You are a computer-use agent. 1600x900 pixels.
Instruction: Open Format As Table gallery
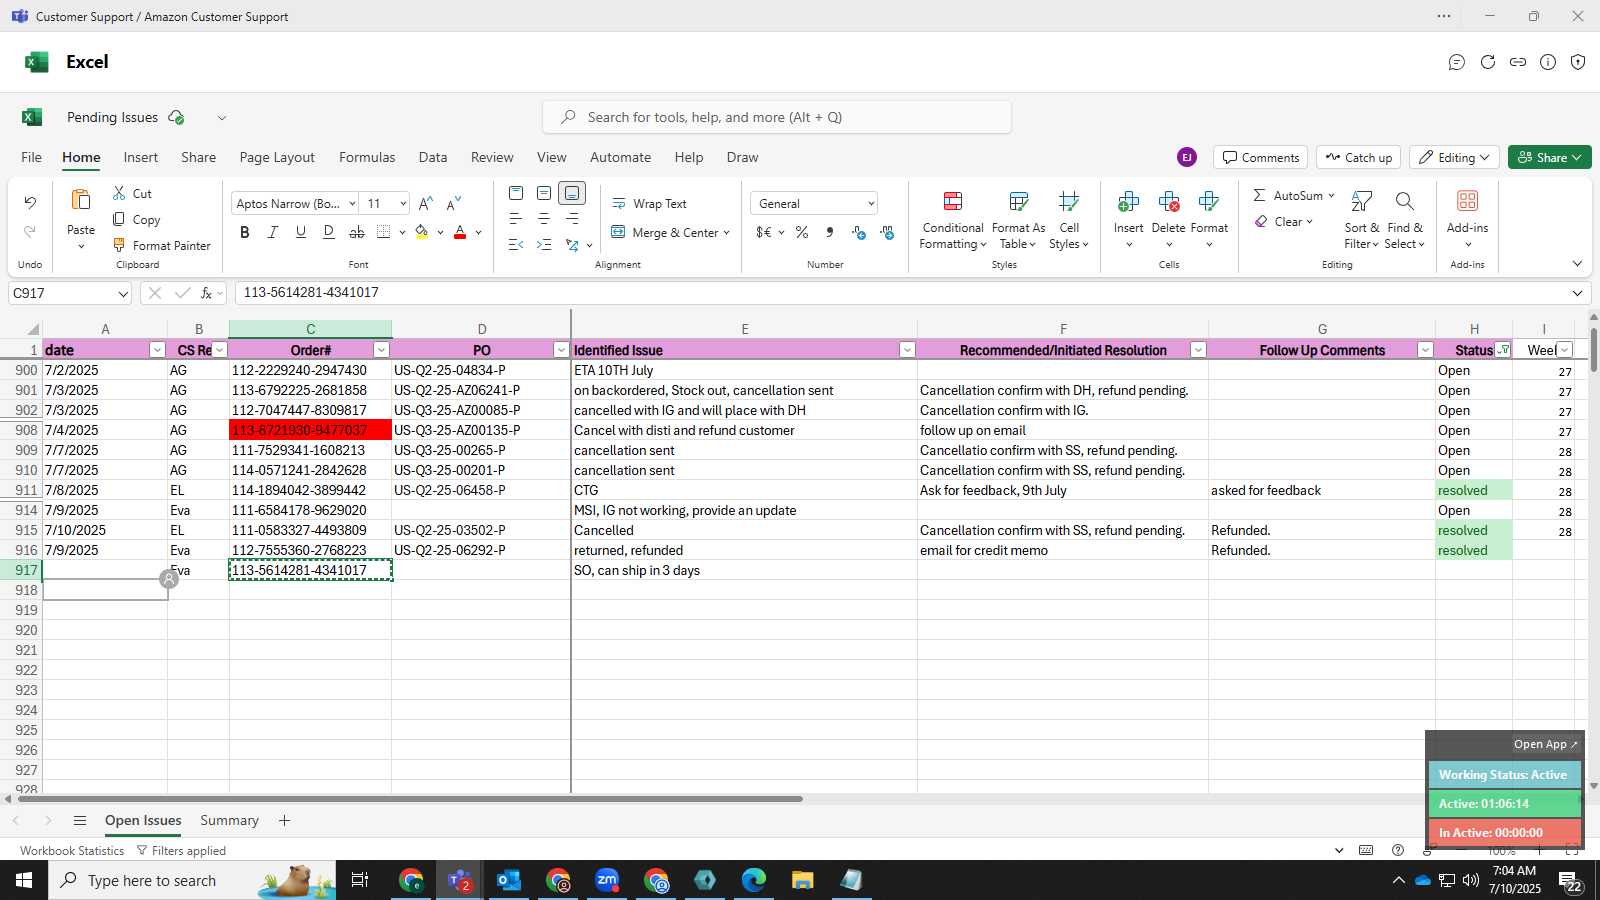point(1018,220)
